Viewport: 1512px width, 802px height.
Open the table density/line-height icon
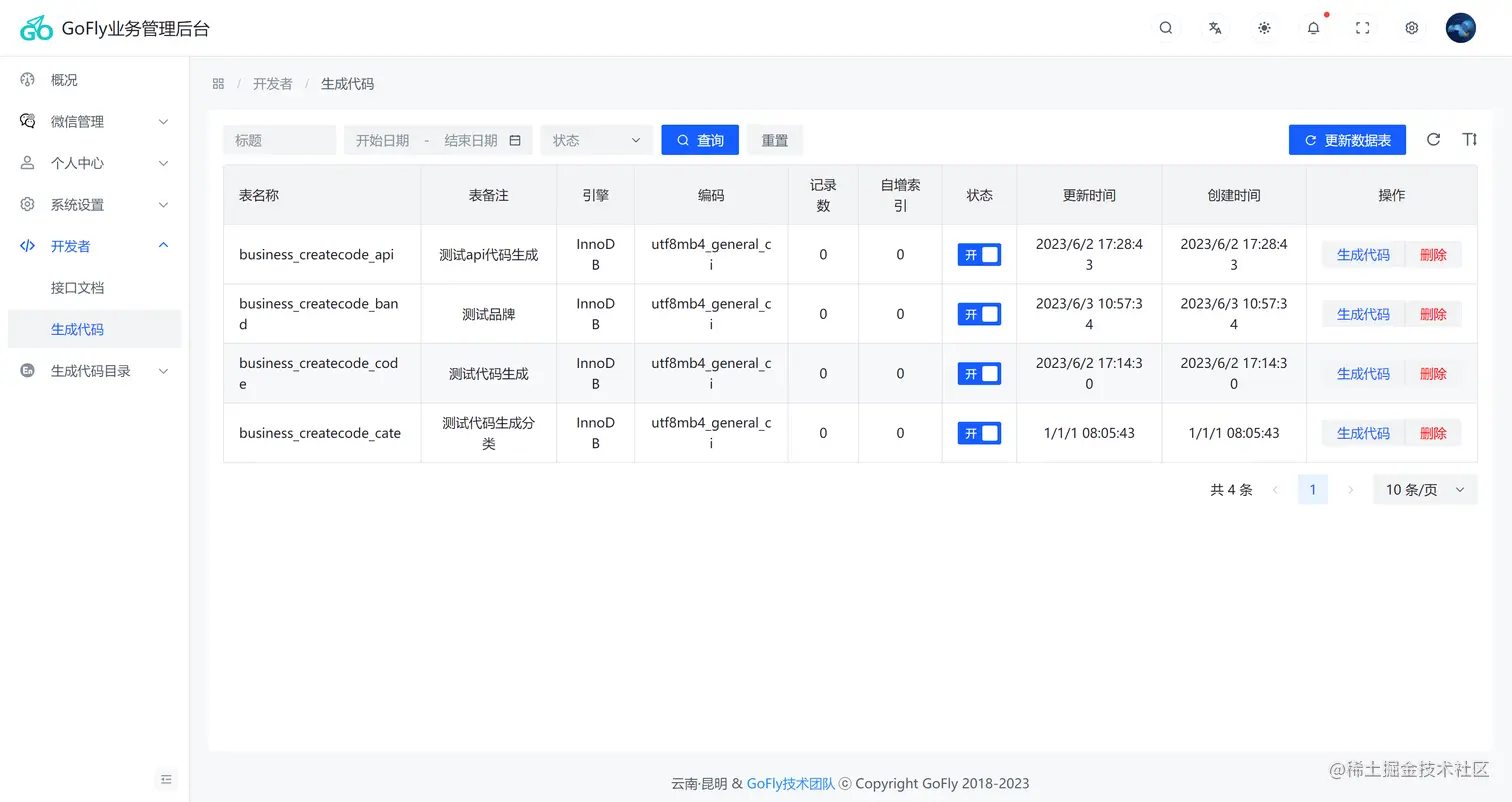tap(1469, 140)
